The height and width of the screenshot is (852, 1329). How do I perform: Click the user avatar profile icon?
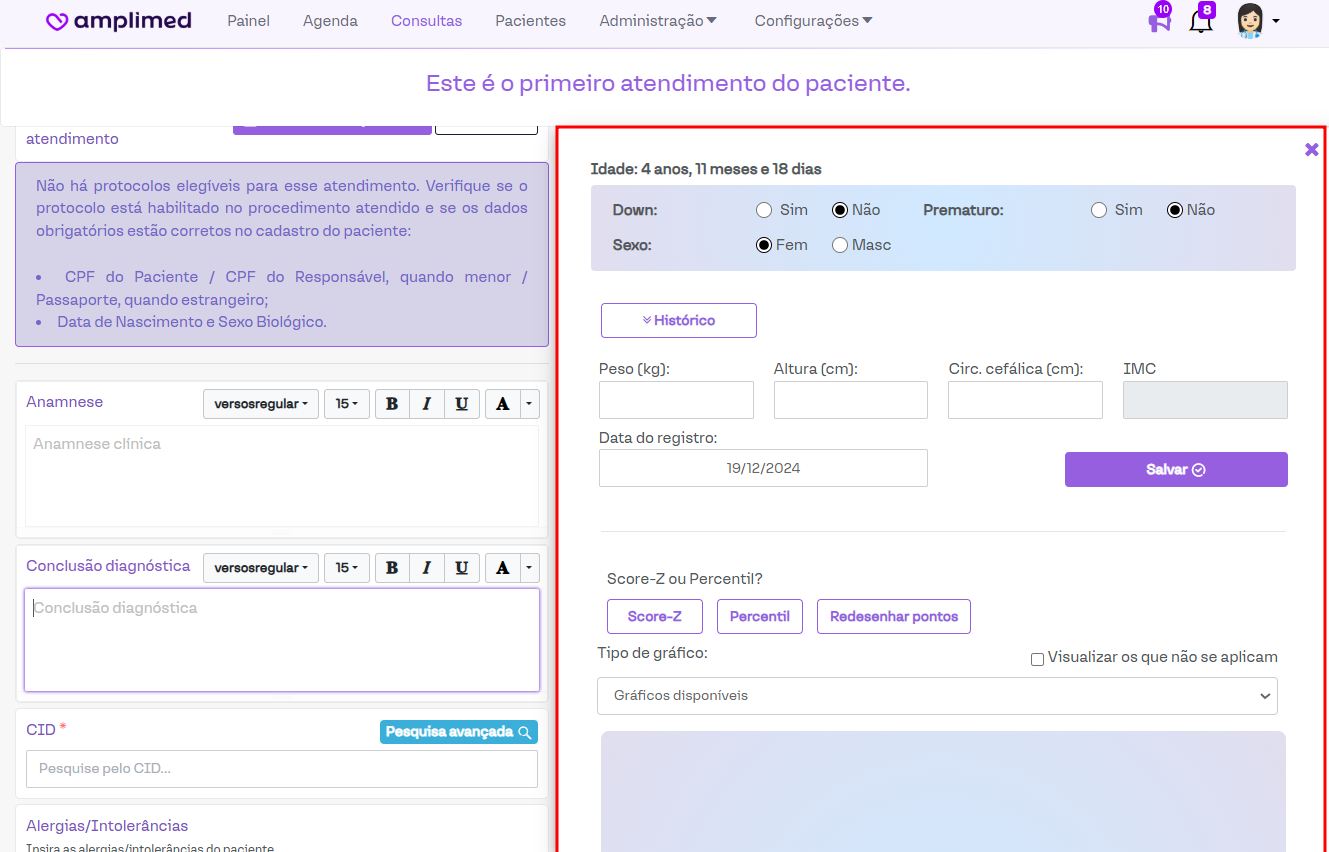pyautogui.click(x=1251, y=21)
